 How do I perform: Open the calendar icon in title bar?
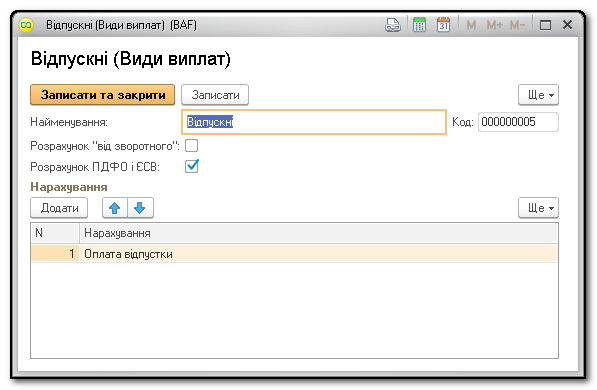point(443,25)
